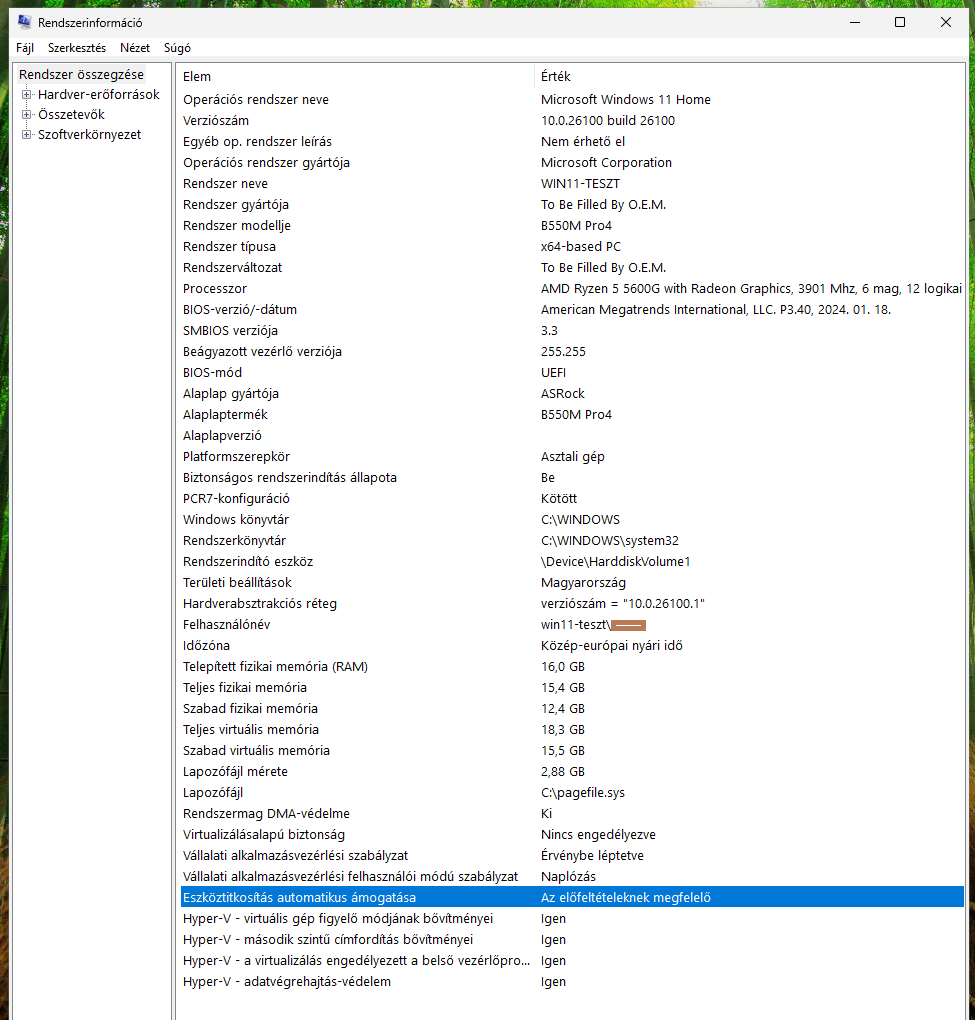Click value Microsoft Windows 11 Home
The height and width of the screenshot is (1020, 975).
tap(626, 100)
